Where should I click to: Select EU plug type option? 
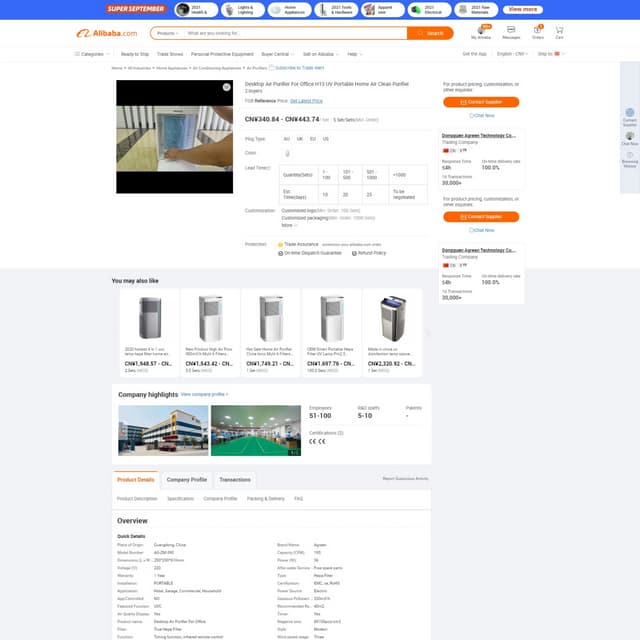(x=313, y=139)
